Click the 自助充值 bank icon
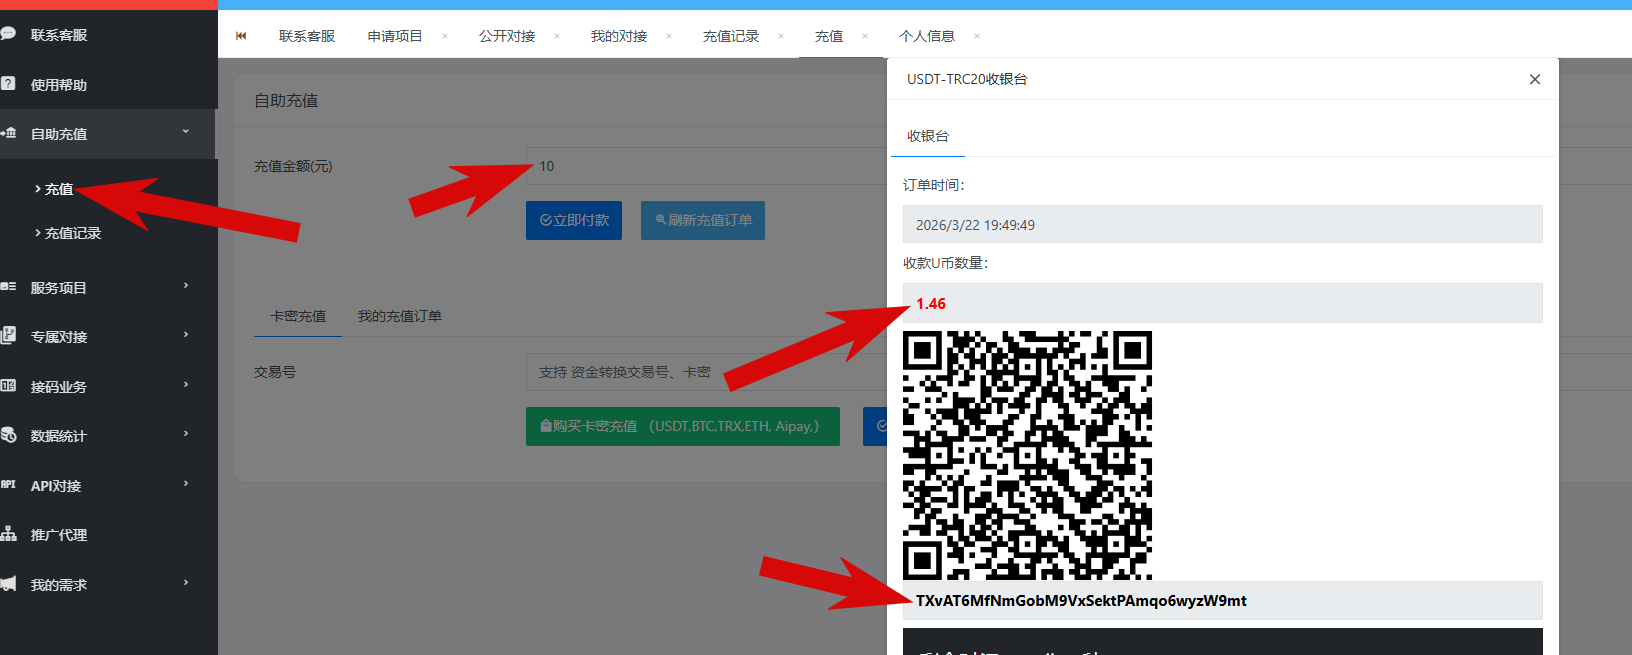 pos(8,133)
